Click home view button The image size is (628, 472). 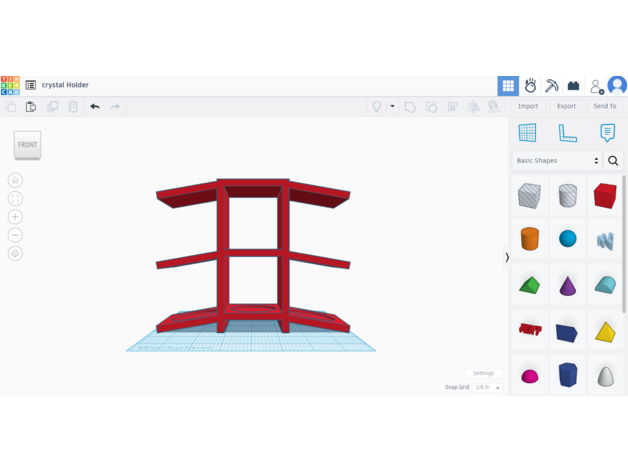pyautogui.click(x=15, y=180)
